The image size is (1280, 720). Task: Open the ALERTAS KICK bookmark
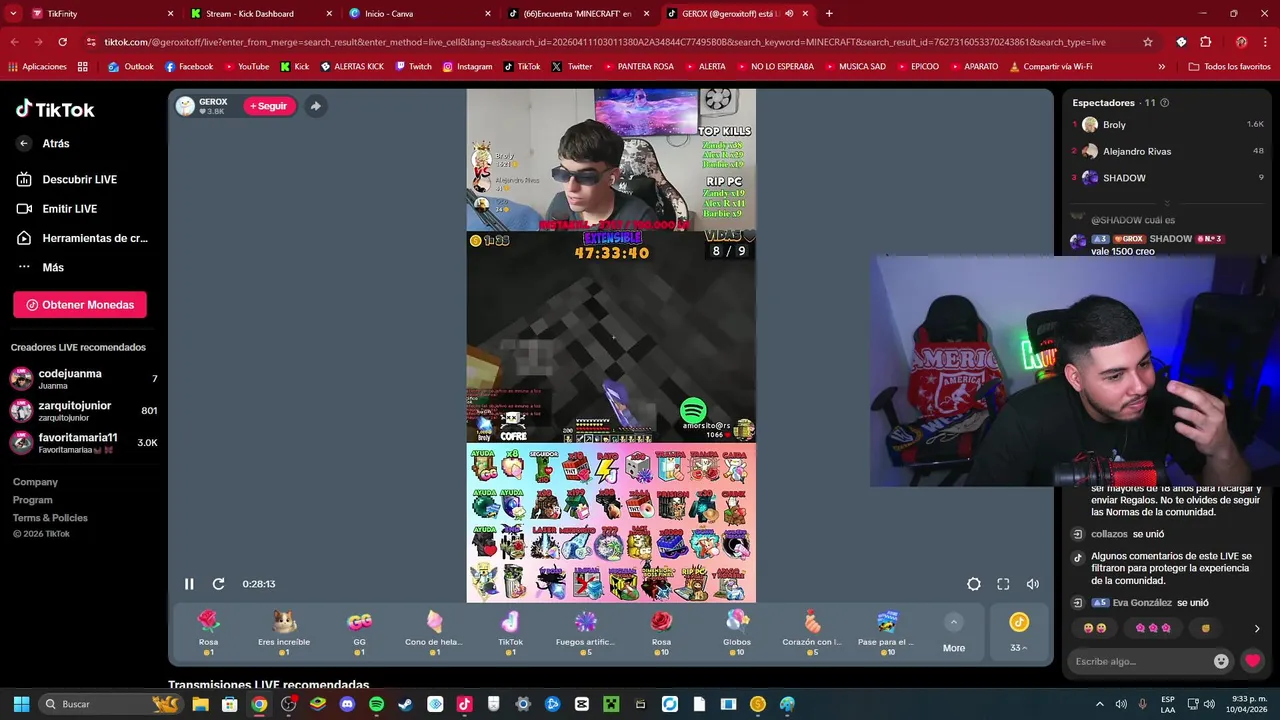coord(352,67)
